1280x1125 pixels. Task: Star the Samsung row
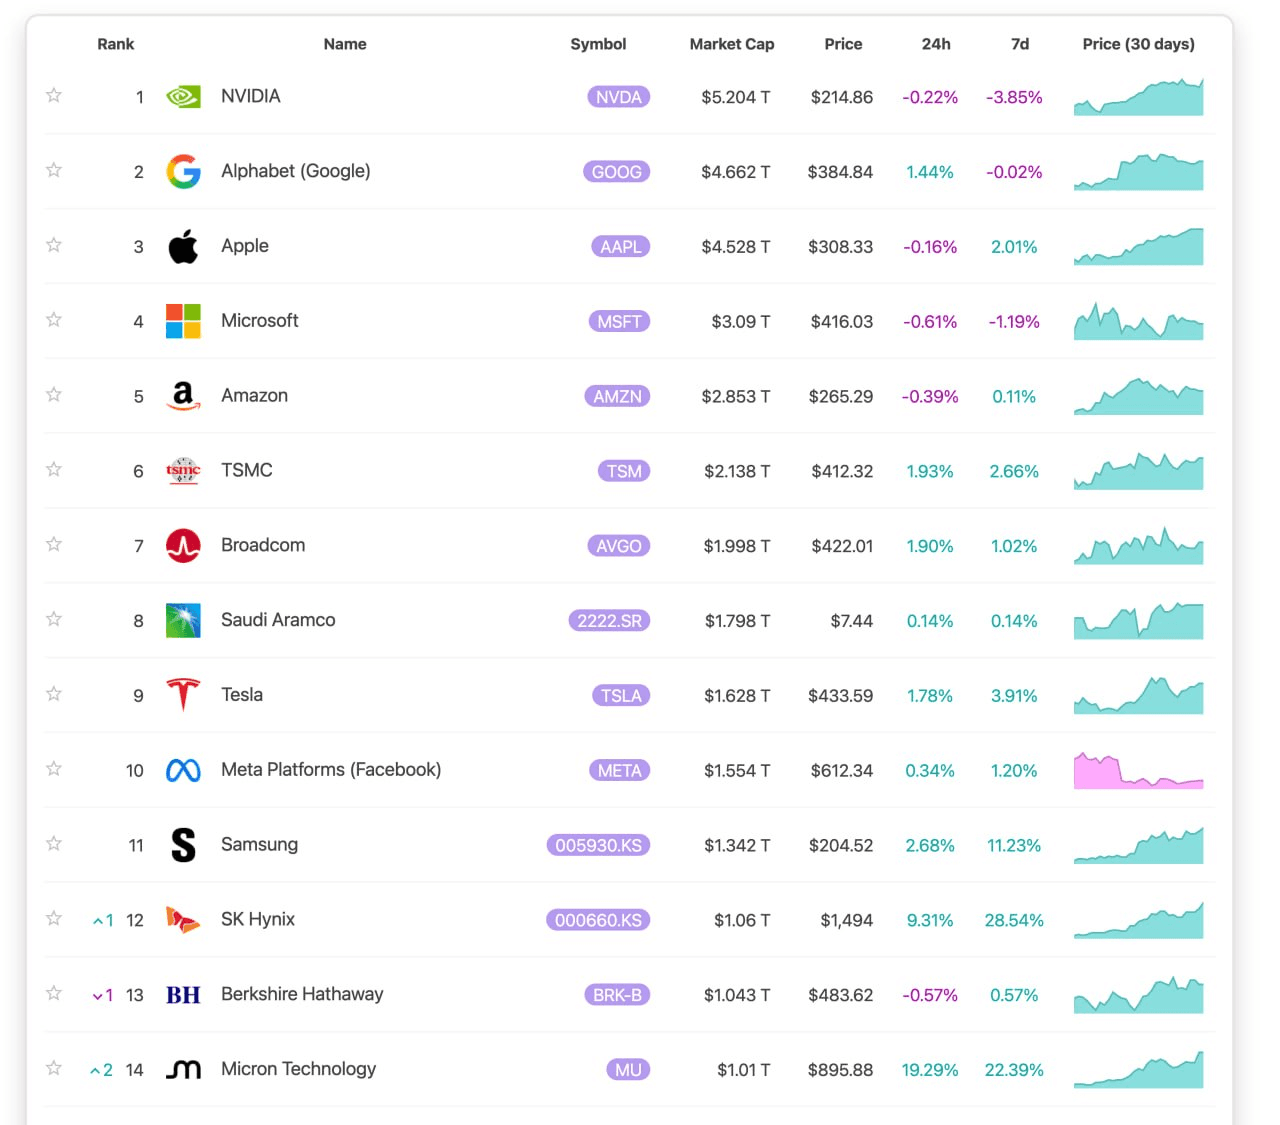(x=54, y=844)
